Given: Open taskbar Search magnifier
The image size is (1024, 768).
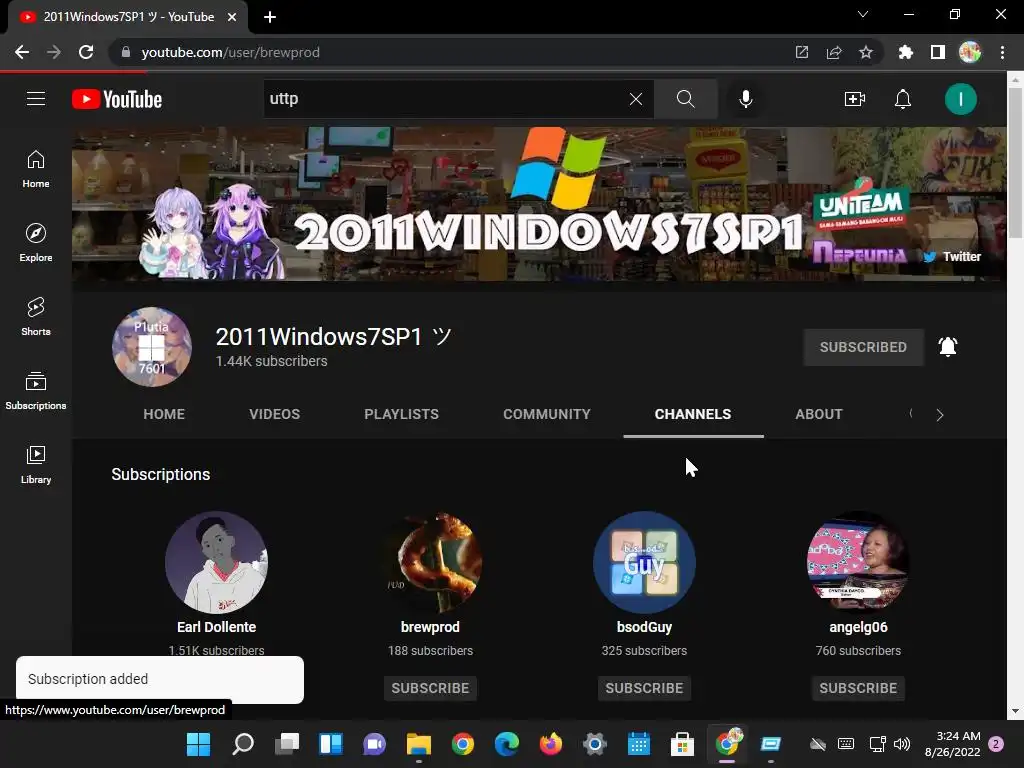Looking at the screenshot, I should tap(243, 744).
